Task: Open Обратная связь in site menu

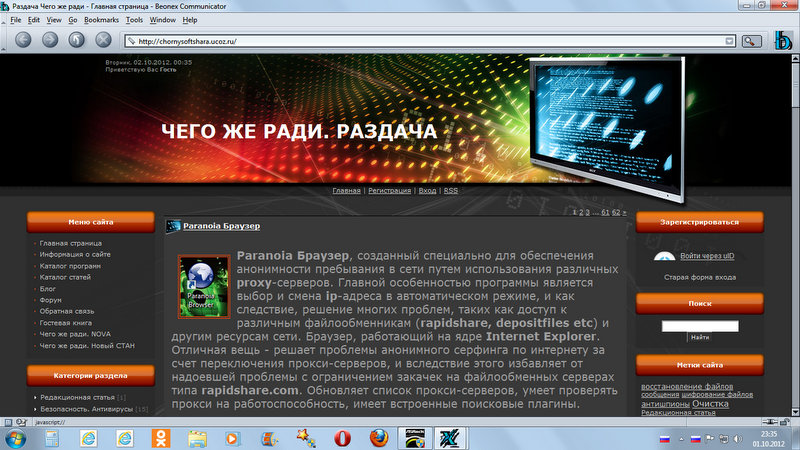Action: [67, 311]
